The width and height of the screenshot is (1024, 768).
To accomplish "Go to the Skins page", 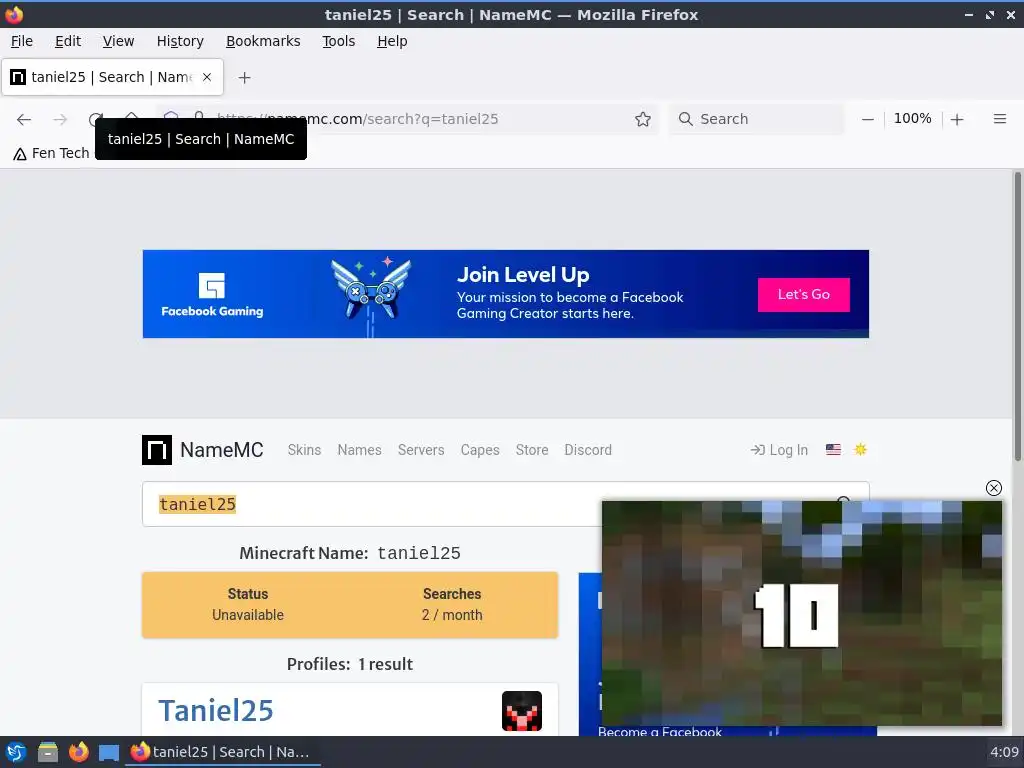I will [x=304, y=450].
